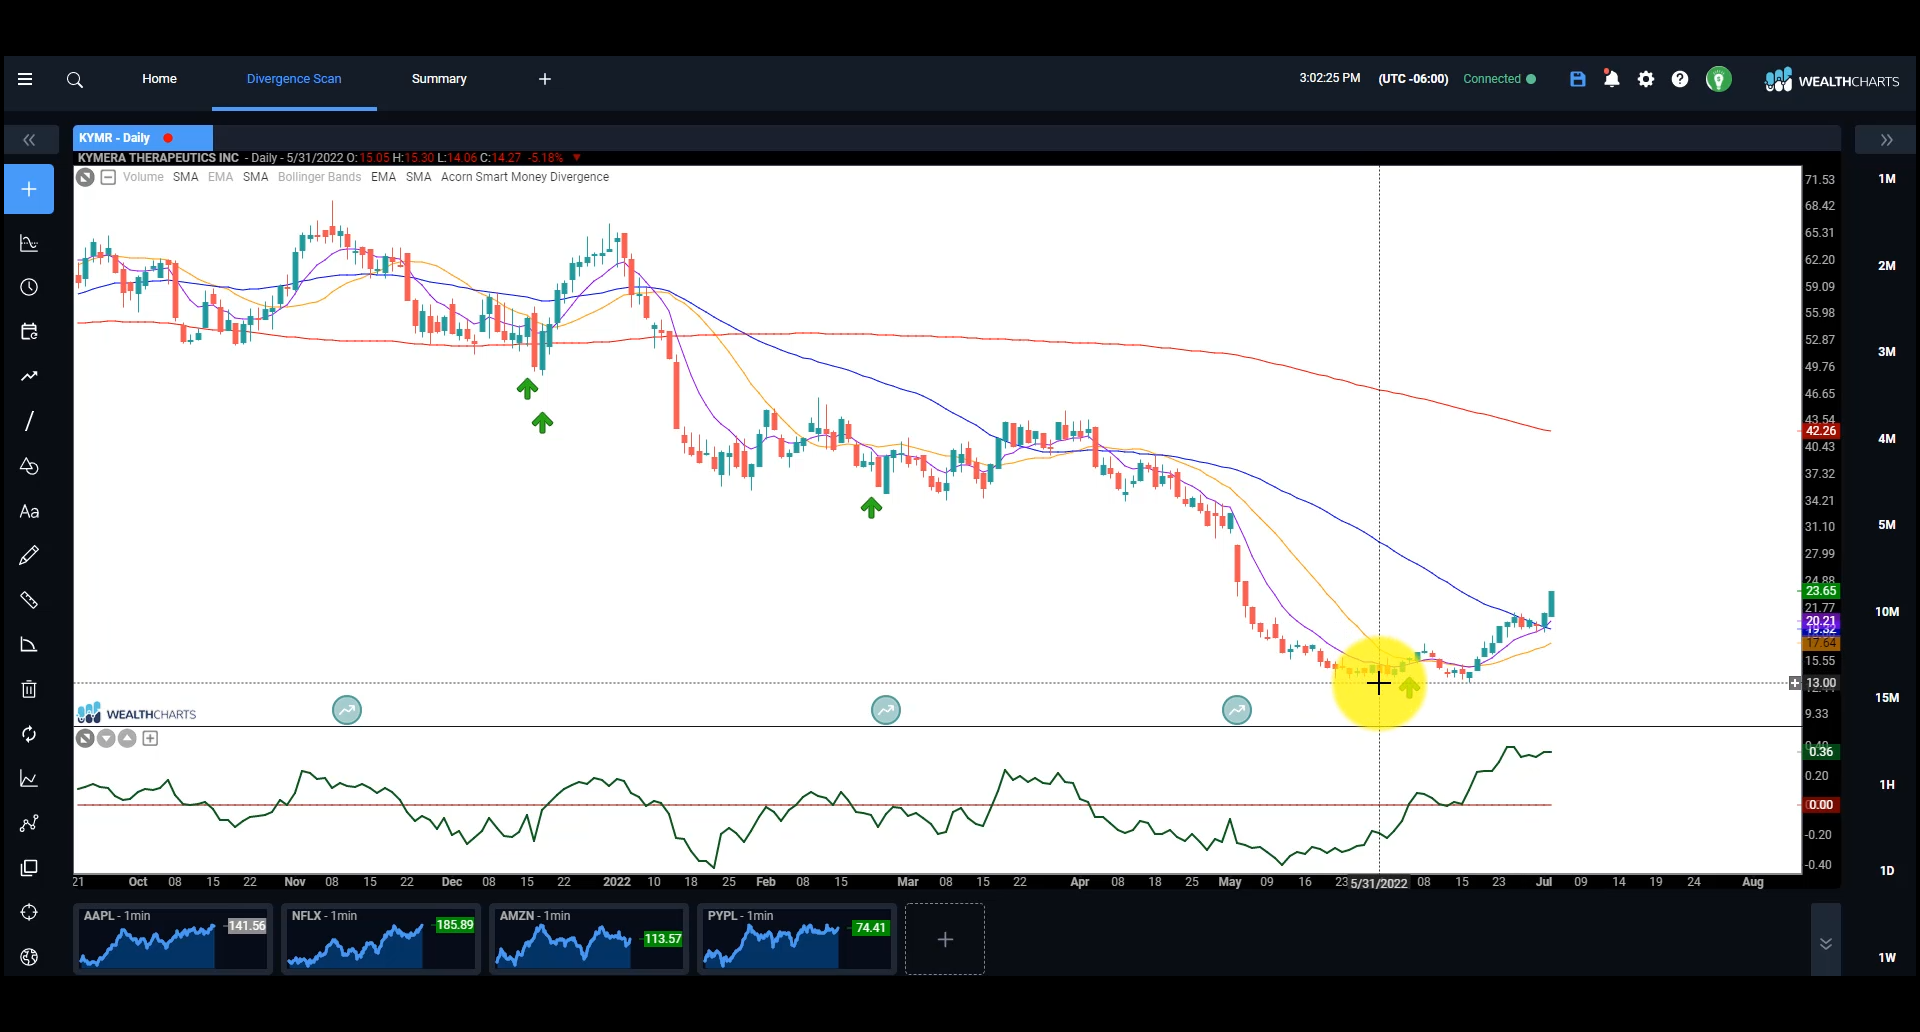Select the angle arc tool
1920x1032 pixels.
pyautogui.click(x=29, y=645)
